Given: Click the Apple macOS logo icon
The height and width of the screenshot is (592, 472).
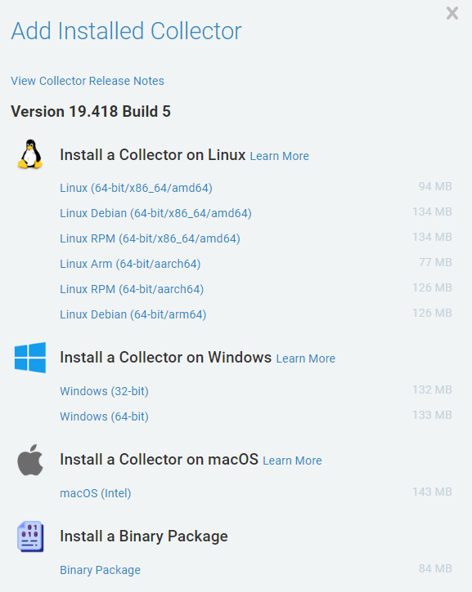Looking at the screenshot, I should click(30, 460).
